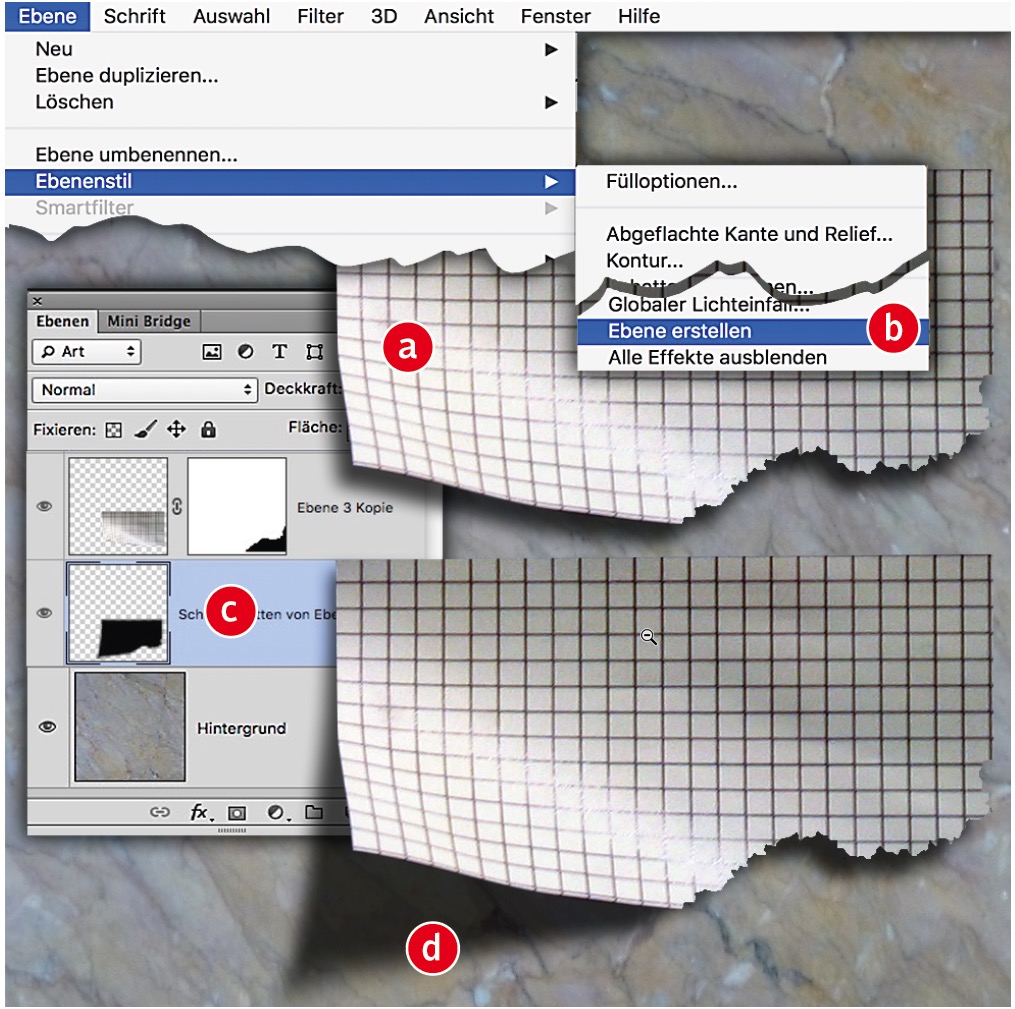Viewport: 1015px width, 1009px height.
Task: Click the black shadow layer thumbnail
Action: pyautogui.click(x=118, y=613)
